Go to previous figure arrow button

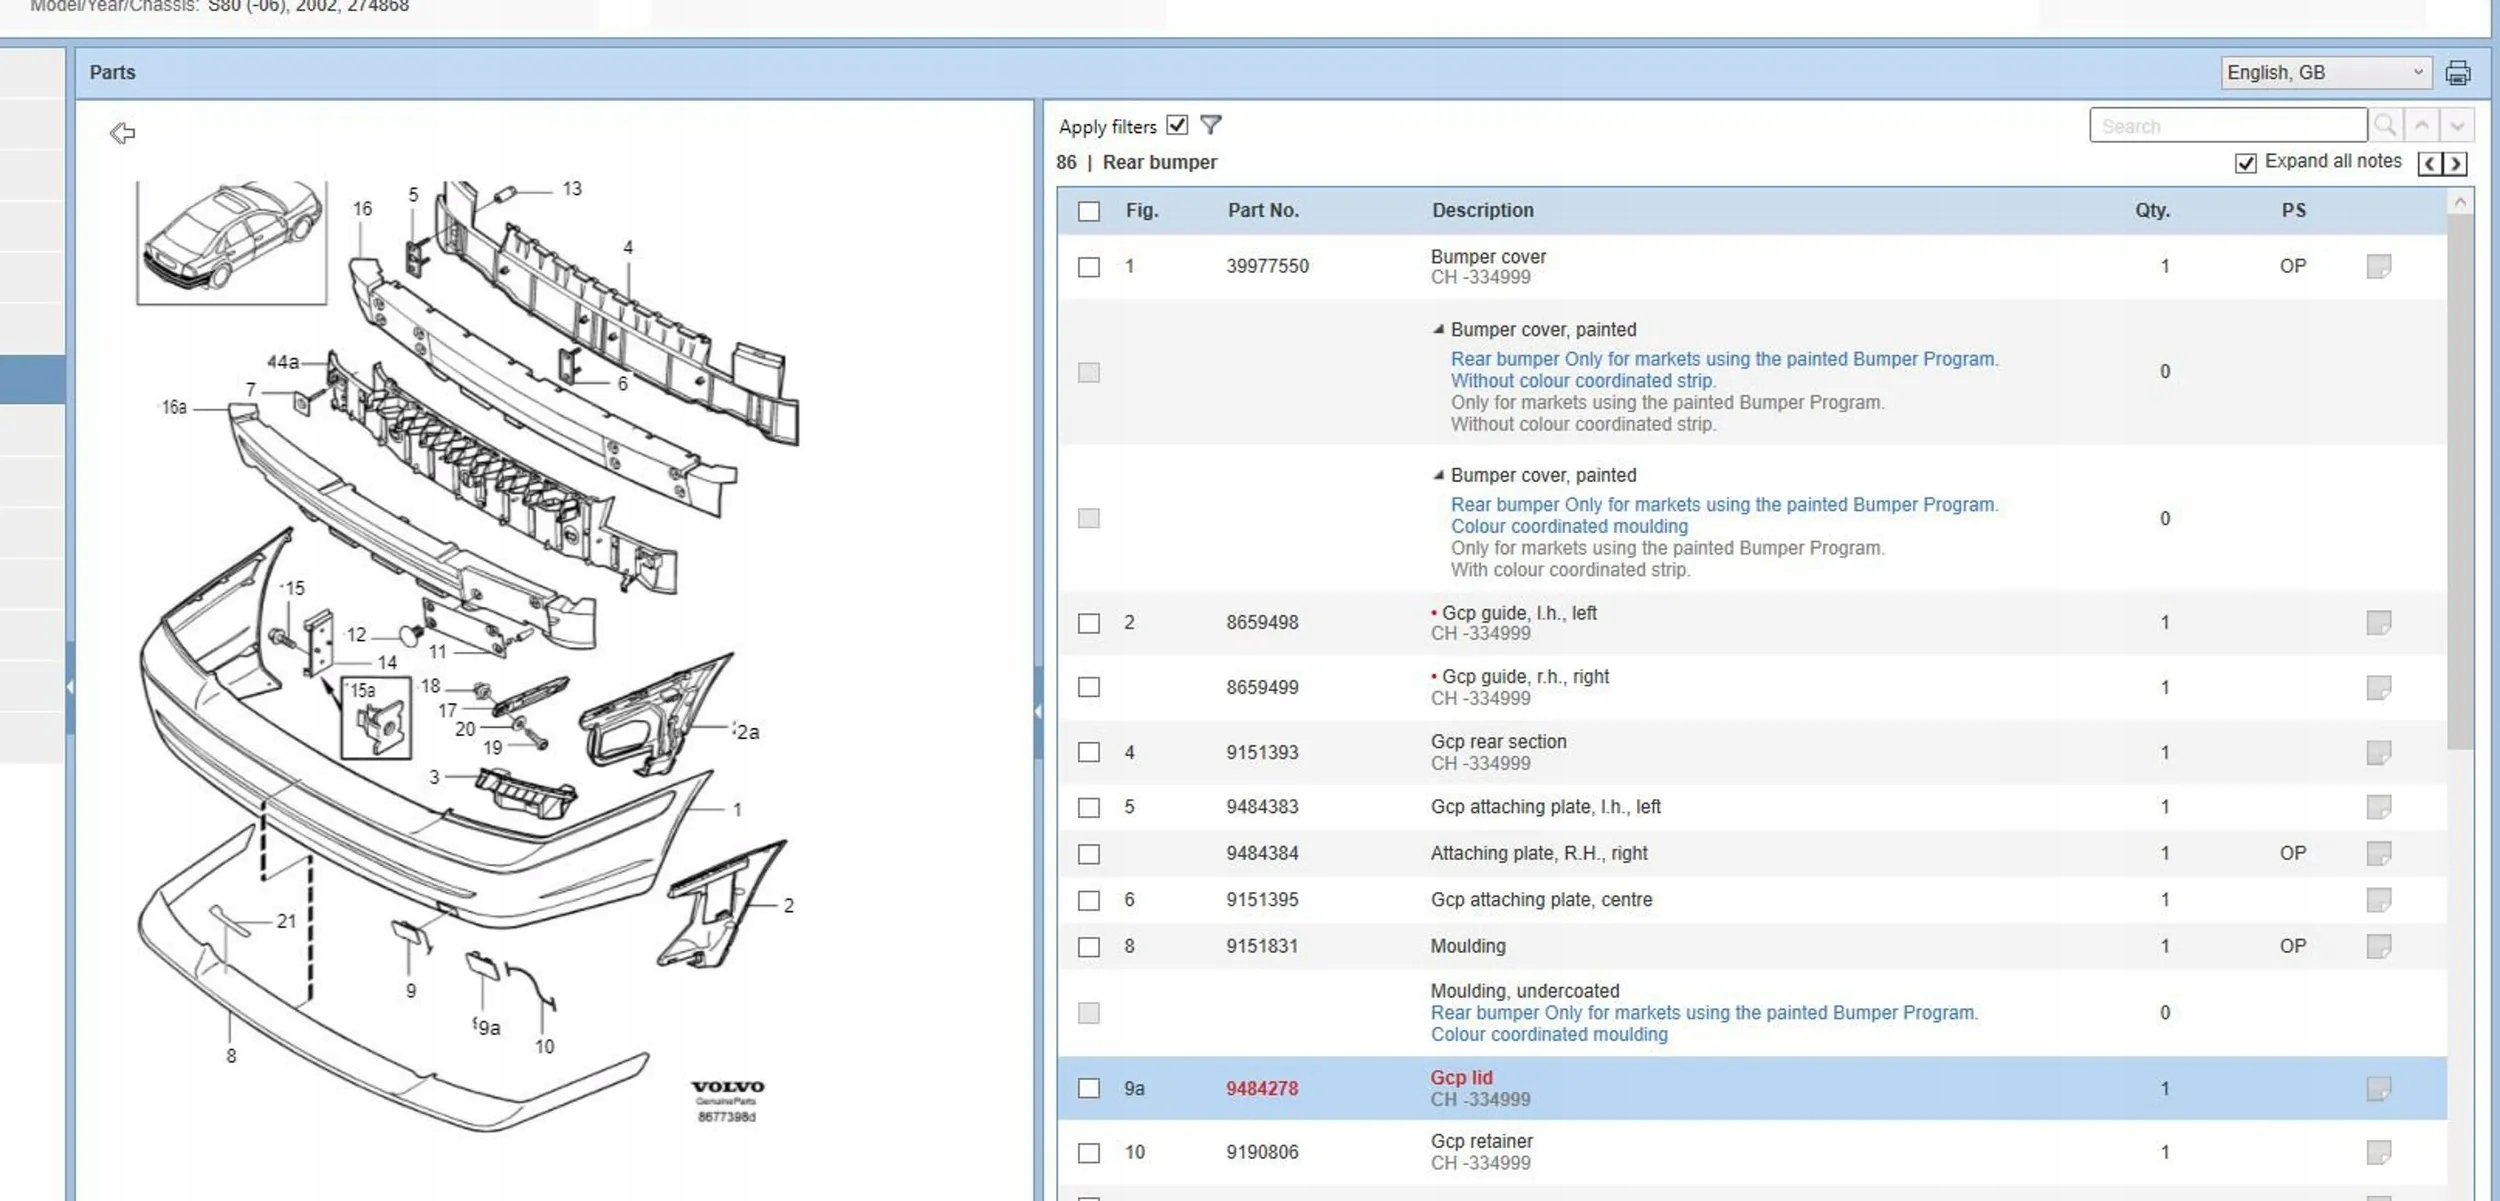point(2430,163)
